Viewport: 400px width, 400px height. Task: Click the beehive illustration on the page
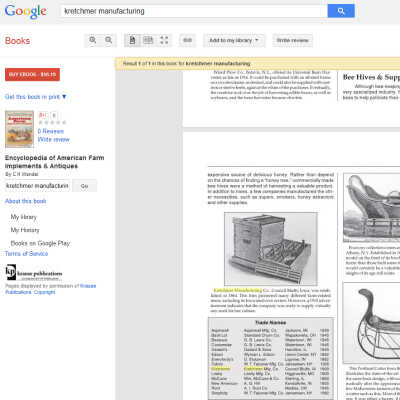pyautogui.click(x=271, y=249)
